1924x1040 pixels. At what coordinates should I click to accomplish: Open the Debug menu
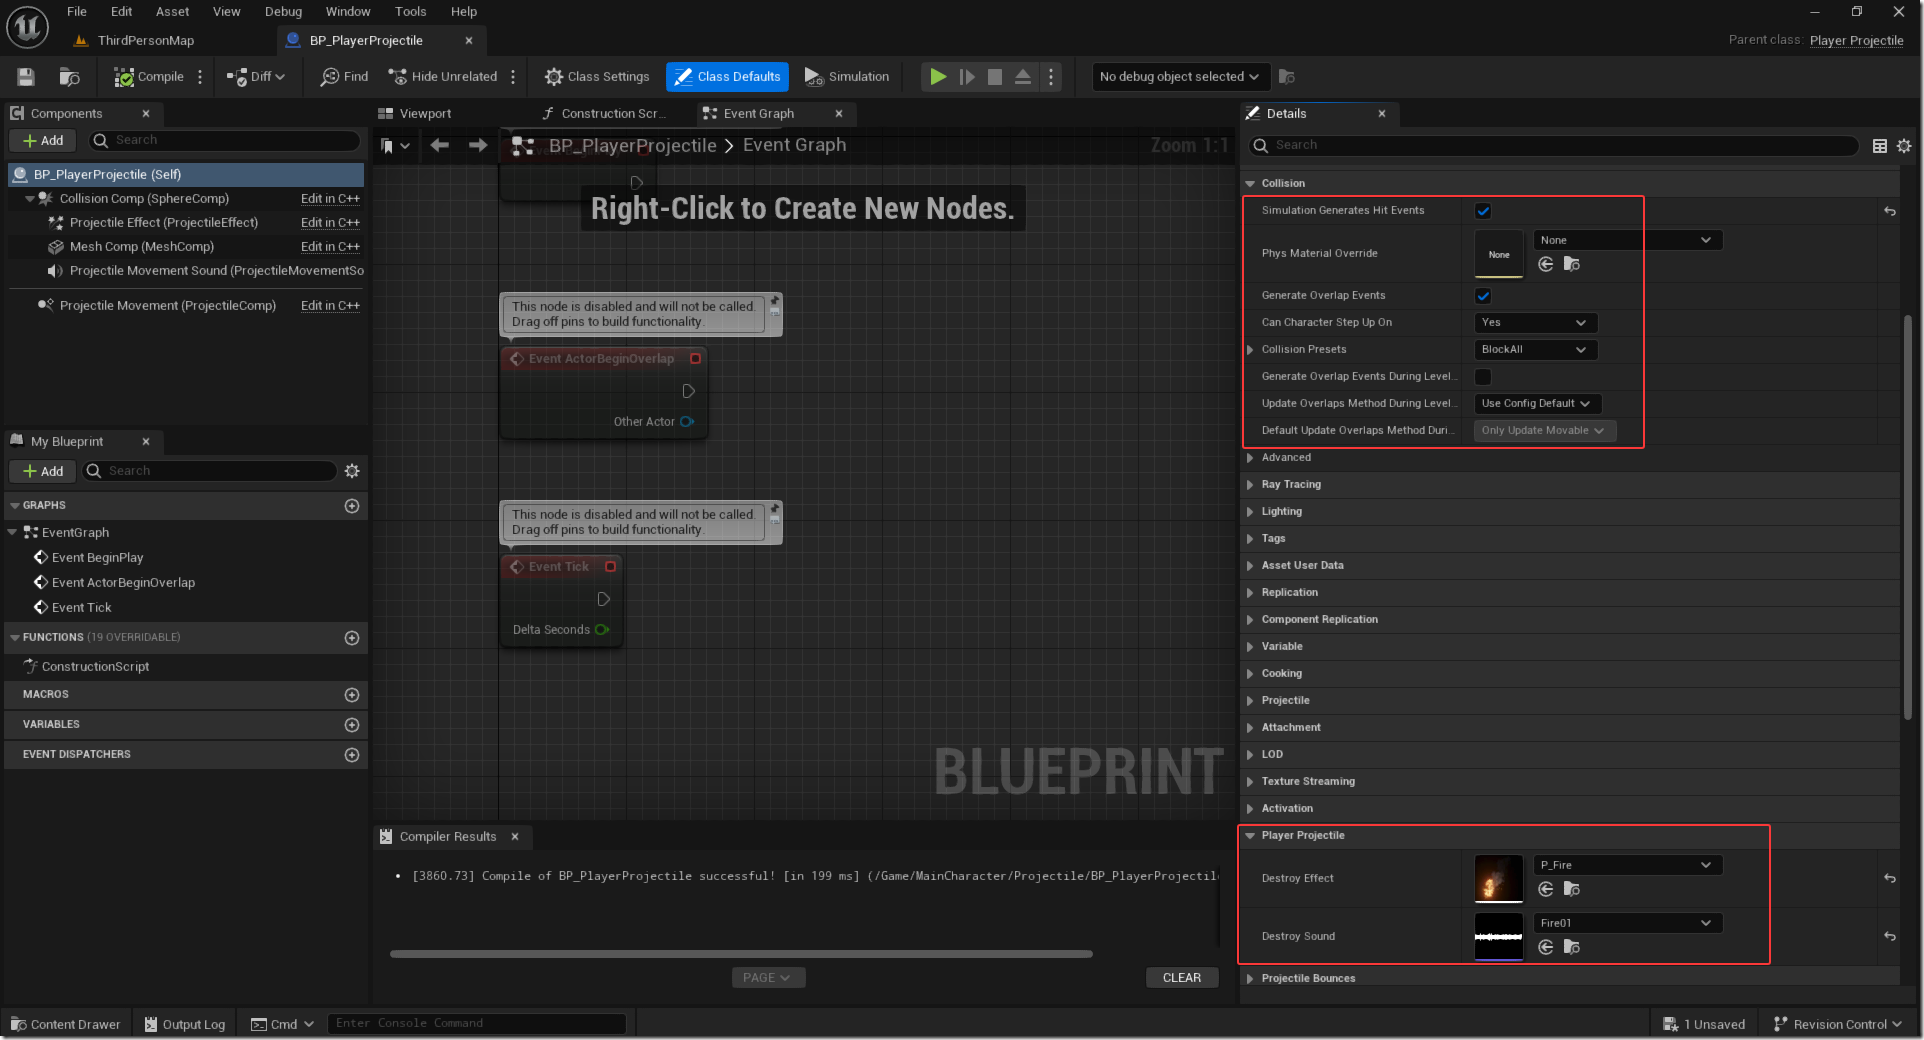pos(283,12)
